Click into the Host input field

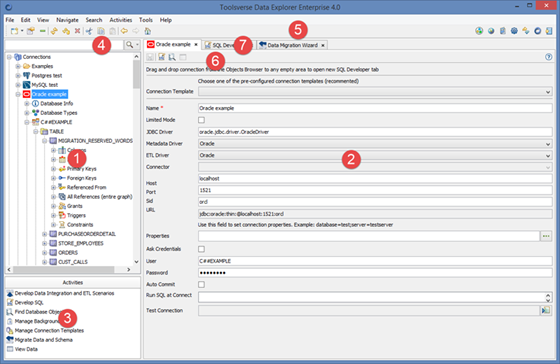(x=375, y=179)
